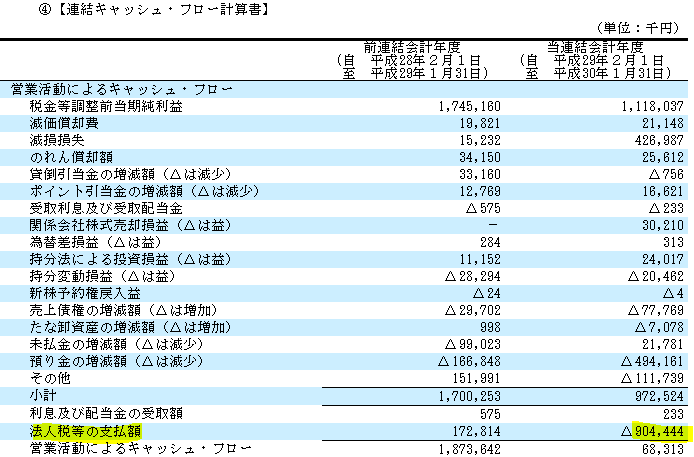Click the value △494,161
Viewport: 694px width, 457px height.
point(652,361)
